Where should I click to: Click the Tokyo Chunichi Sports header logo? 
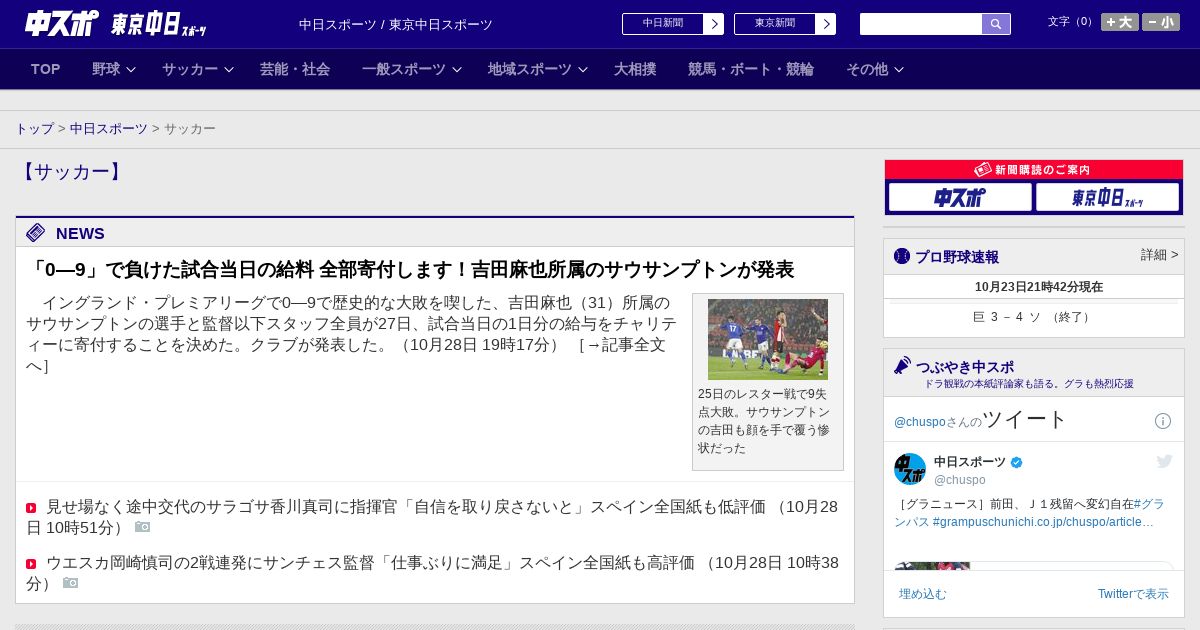tap(158, 24)
